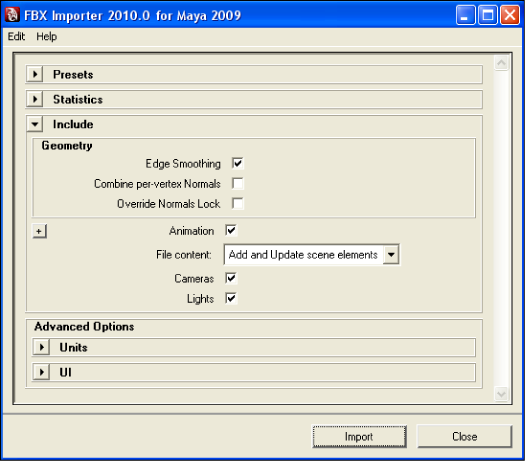Expand the Statistics section arrow
This screenshot has height=461, width=525.
(35, 99)
